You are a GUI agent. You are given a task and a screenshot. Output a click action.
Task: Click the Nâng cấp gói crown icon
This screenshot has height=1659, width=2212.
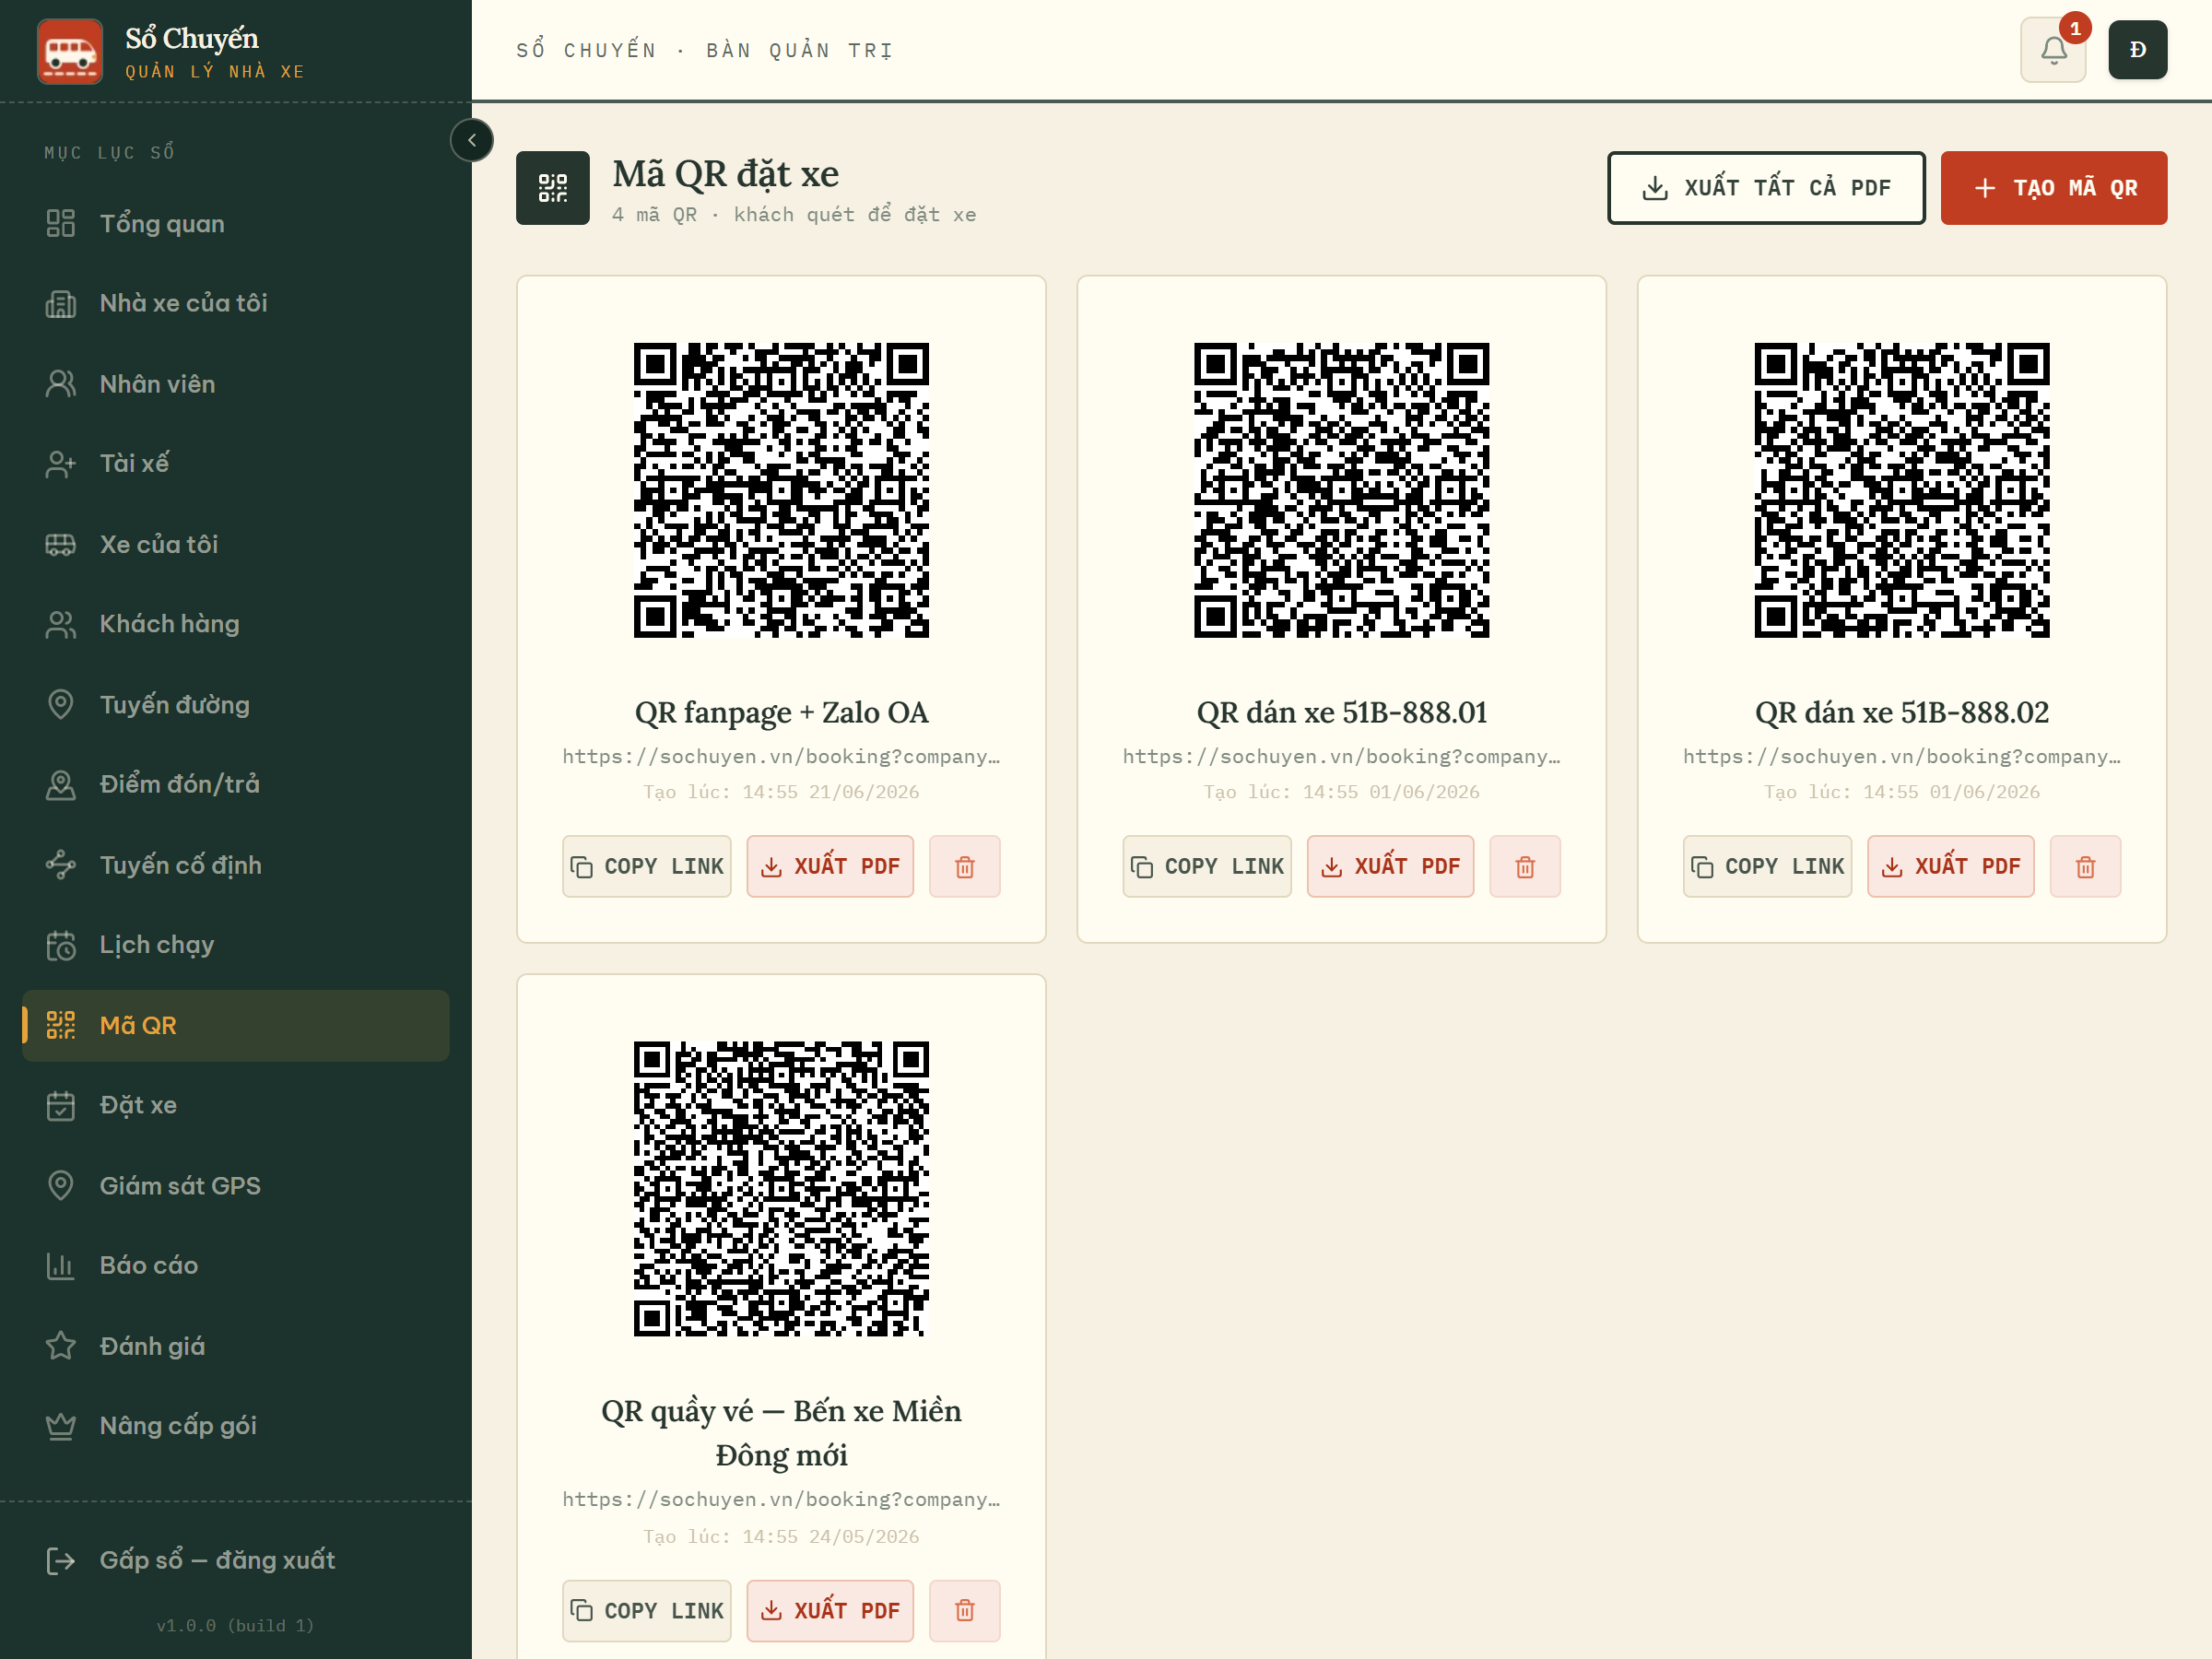click(x=61, y=1426)
